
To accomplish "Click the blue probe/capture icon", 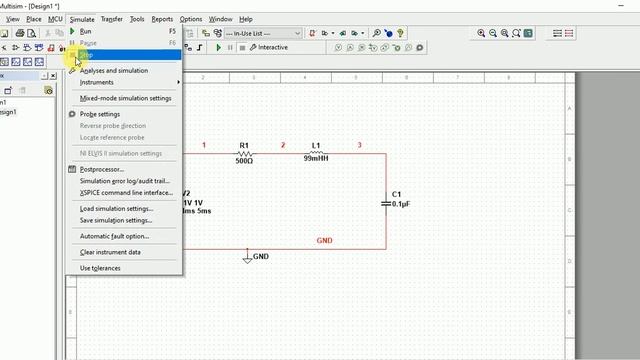I will coord(389,33).
